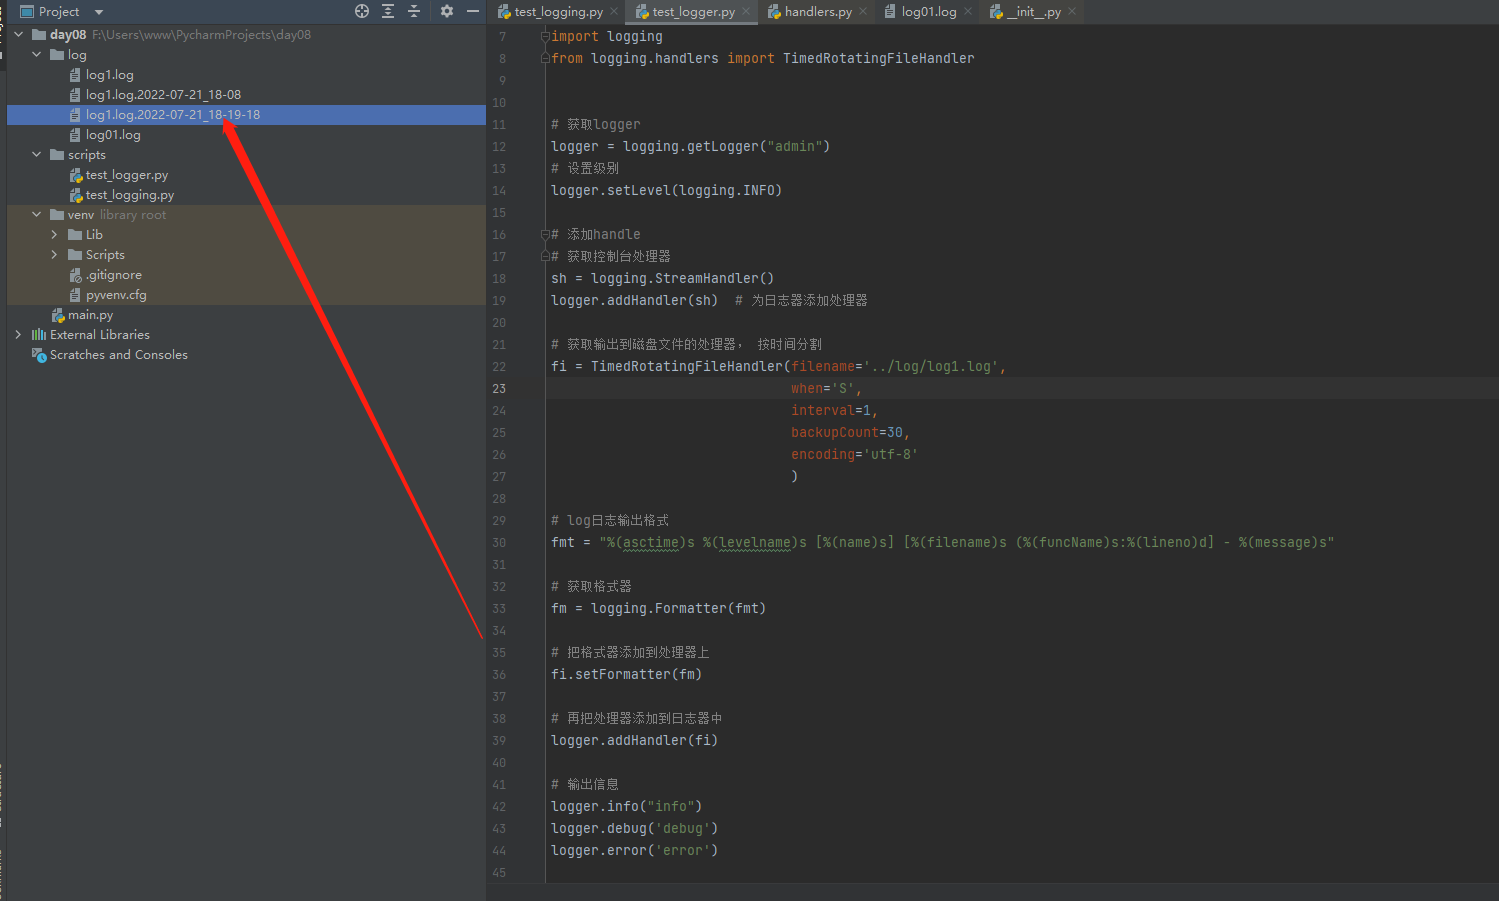This screenshot has height=901, width=1499.
Task: Select log1.log.2022-07-21_18-08 in the tree
Action: point(163,95)
